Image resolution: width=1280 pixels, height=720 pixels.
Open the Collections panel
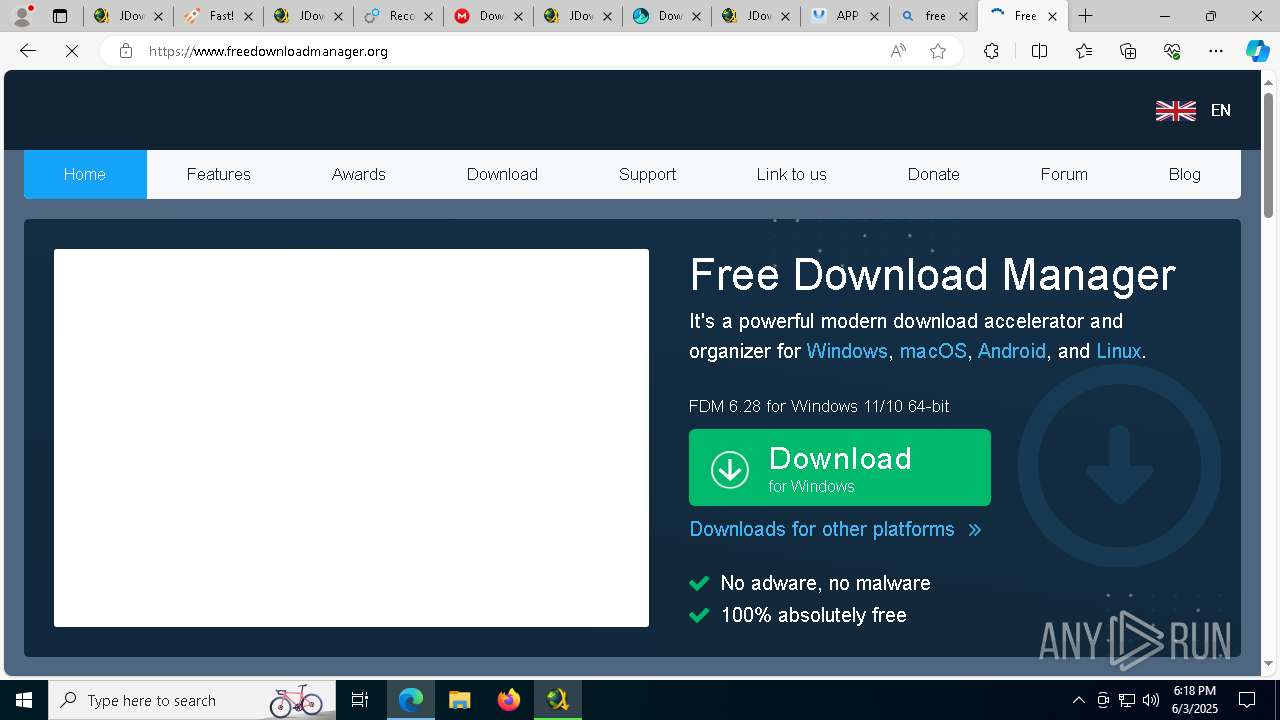click(1128, 51)
